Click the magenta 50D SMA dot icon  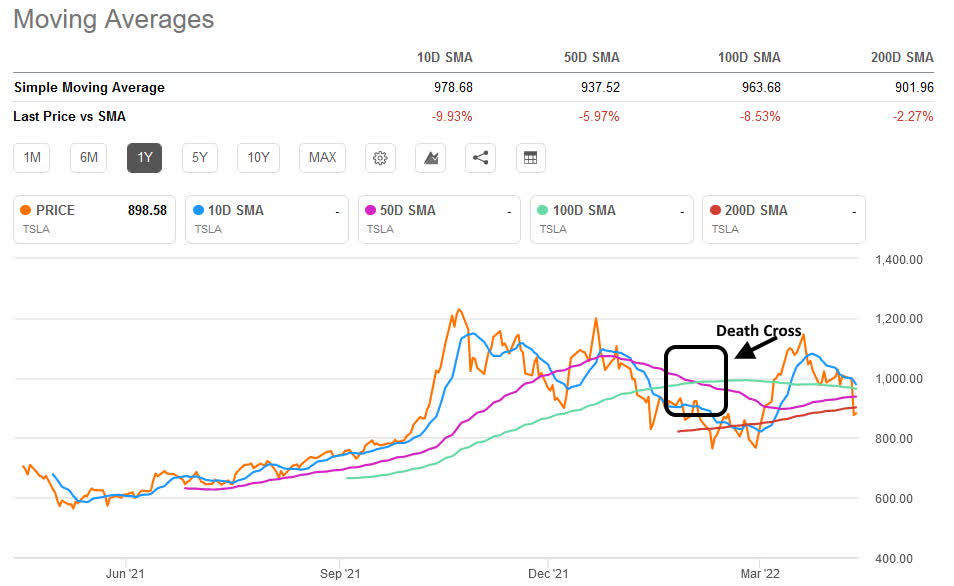pyautogui.click(x=371, y=210)
